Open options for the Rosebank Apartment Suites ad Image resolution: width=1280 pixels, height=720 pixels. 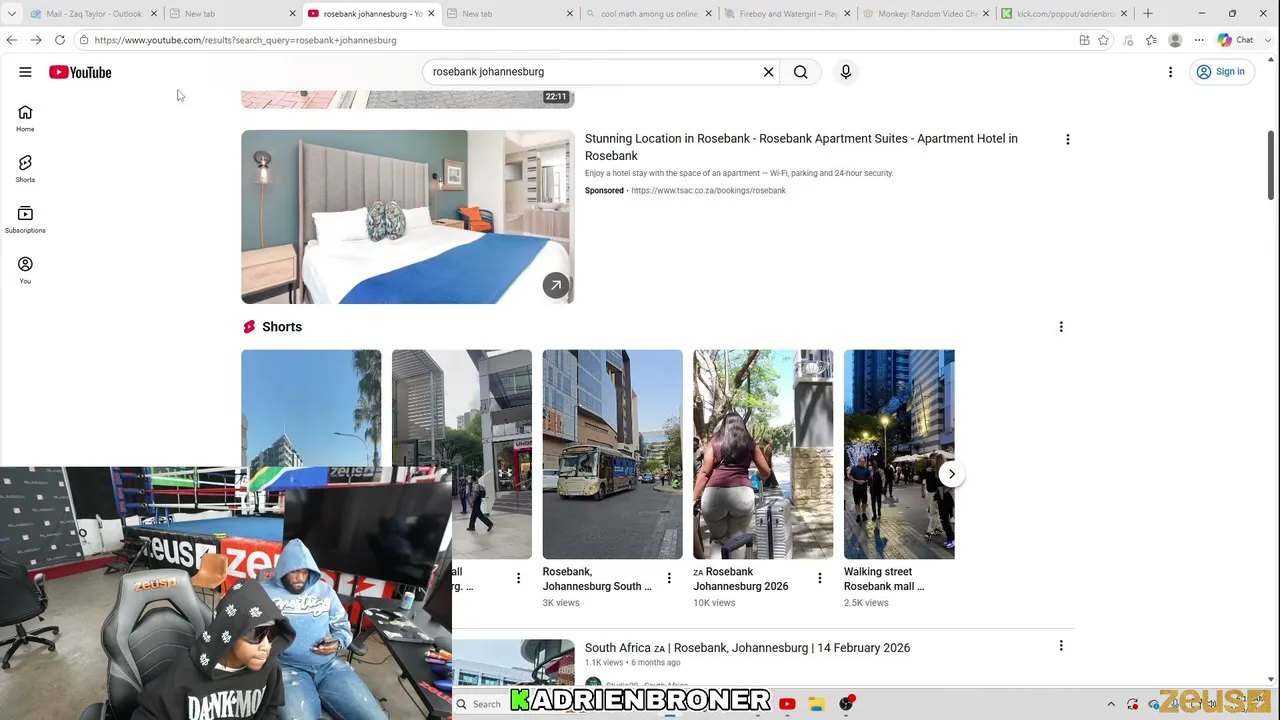[1067, 139]
